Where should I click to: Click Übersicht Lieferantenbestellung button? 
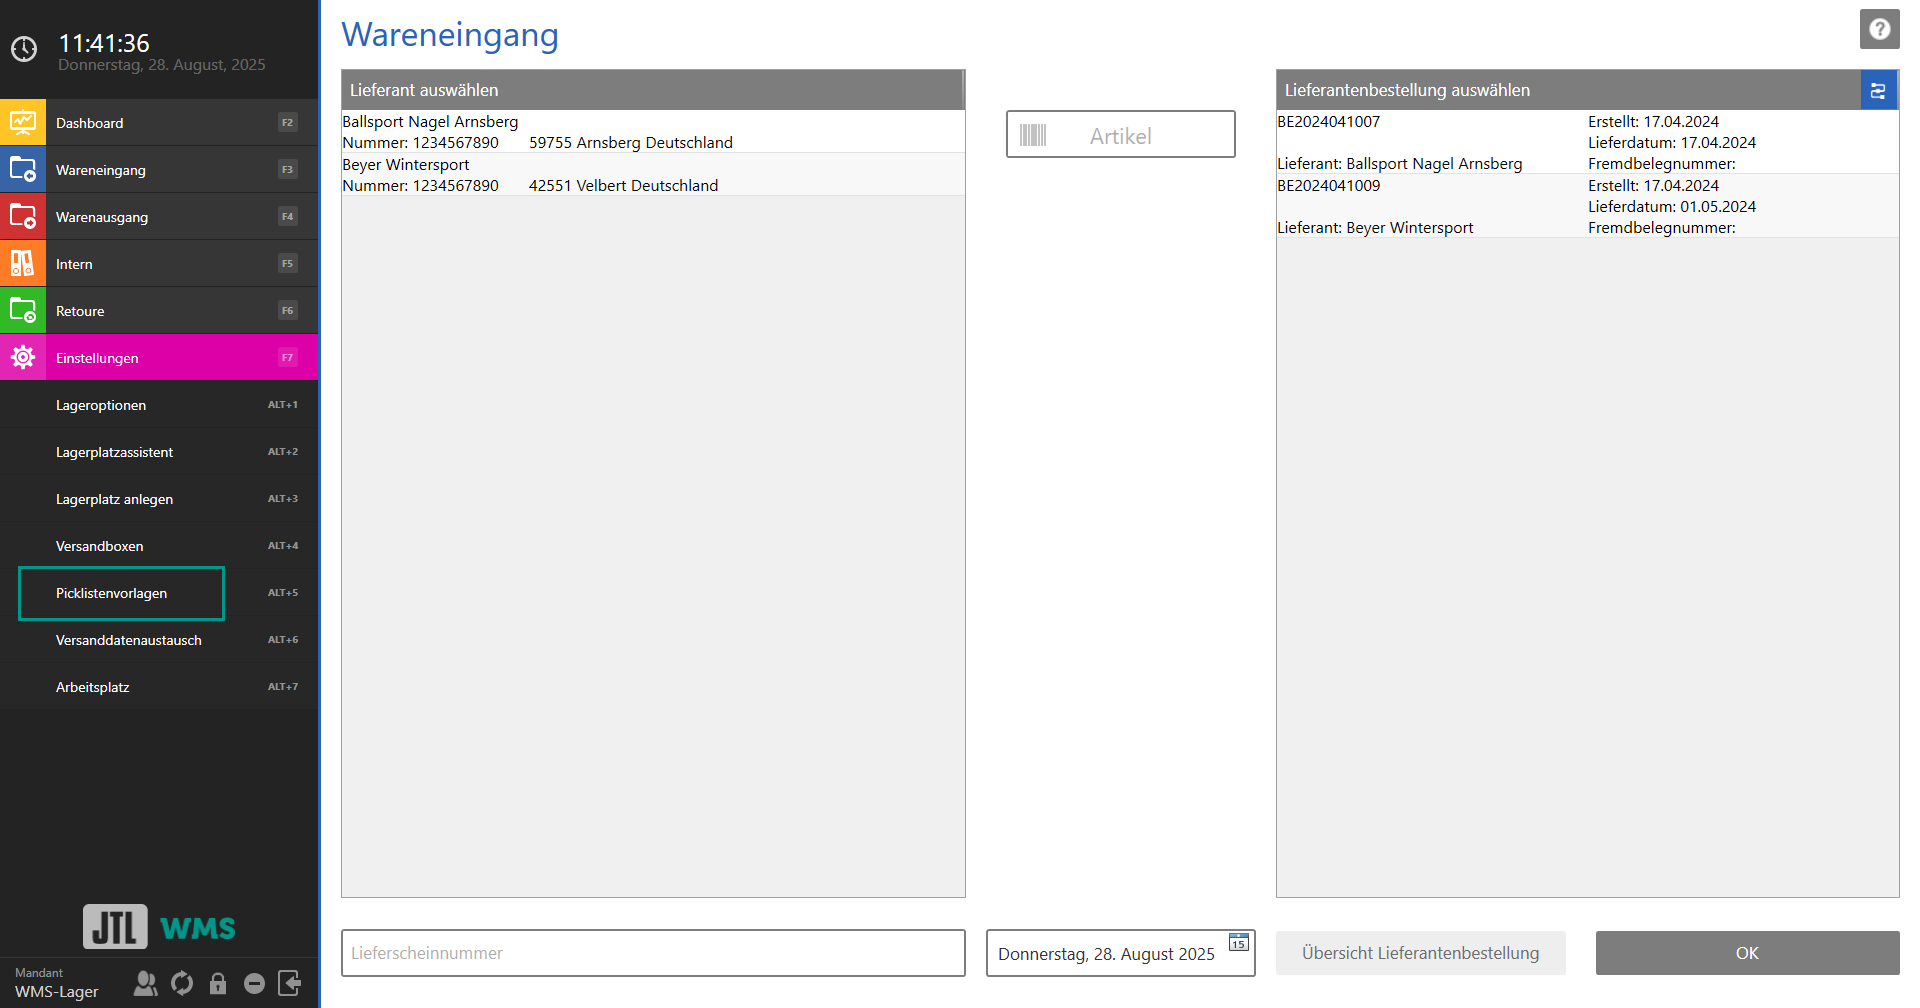tap(1420, 953)
